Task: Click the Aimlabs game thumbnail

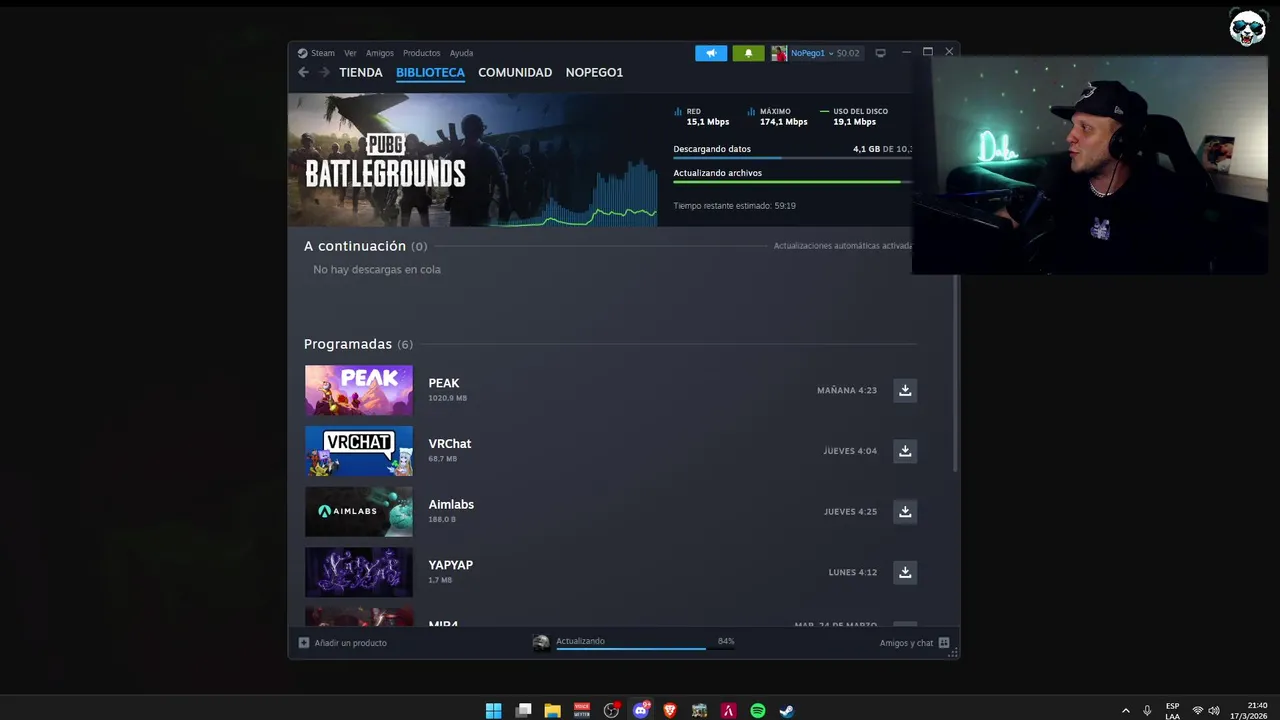Action: (359, 512)
